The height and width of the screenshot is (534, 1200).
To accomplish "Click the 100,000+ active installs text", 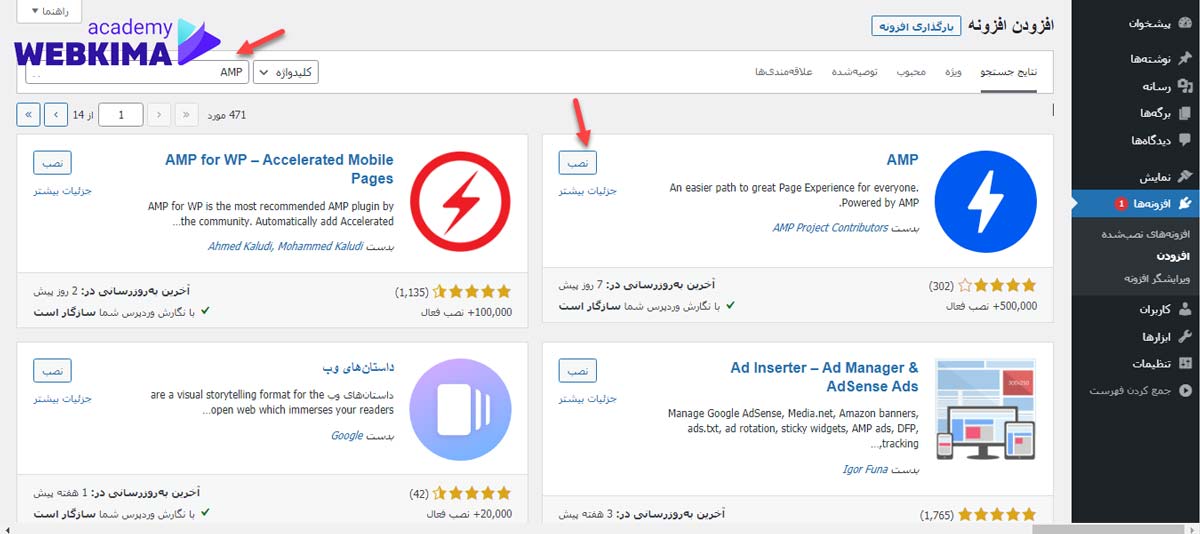I will pyautogui.click(x=466, y=312).
